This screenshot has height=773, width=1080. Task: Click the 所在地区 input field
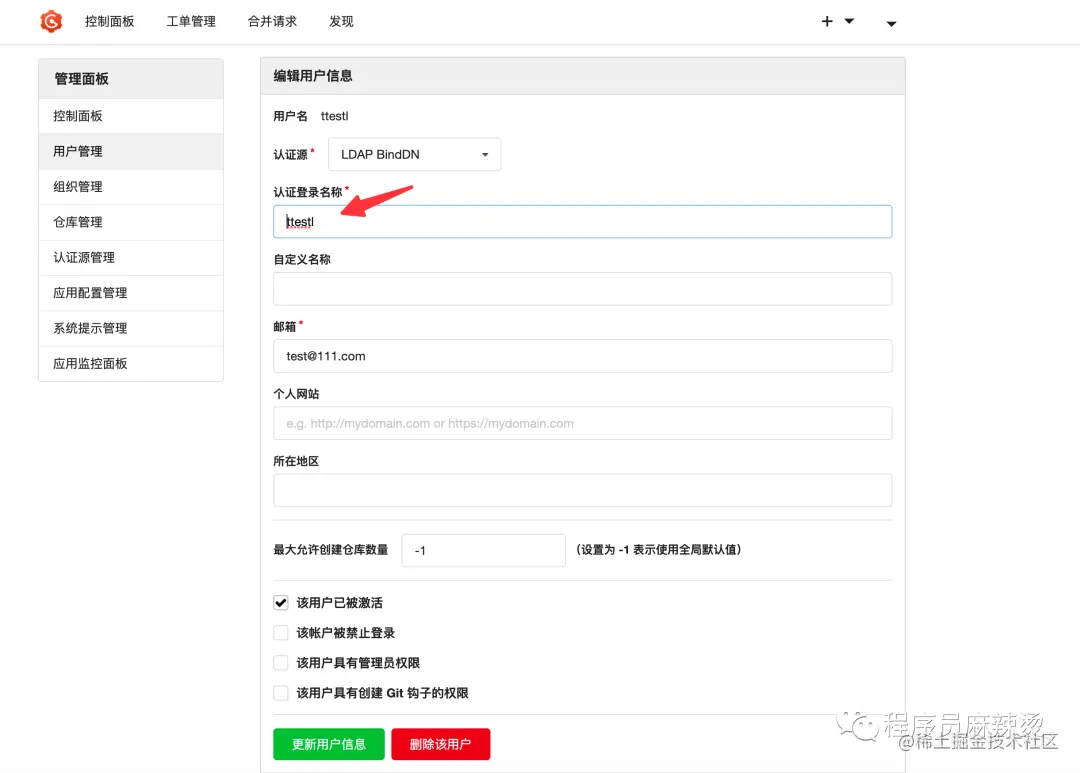tap(583, 491)
